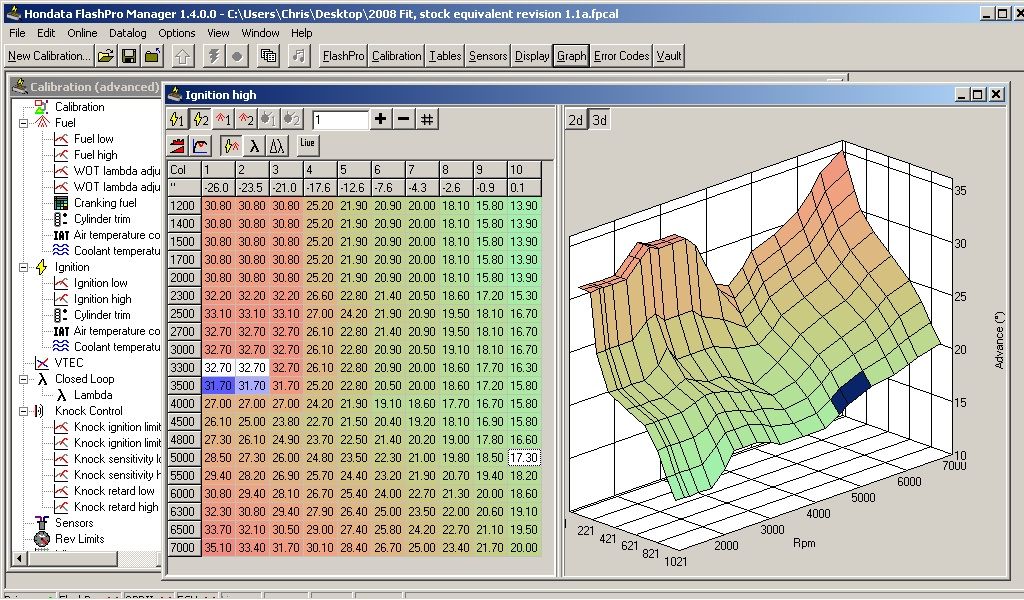Collapse the Ignition tree node
The width and height of the screenshot is (1024, 600).
24,267
